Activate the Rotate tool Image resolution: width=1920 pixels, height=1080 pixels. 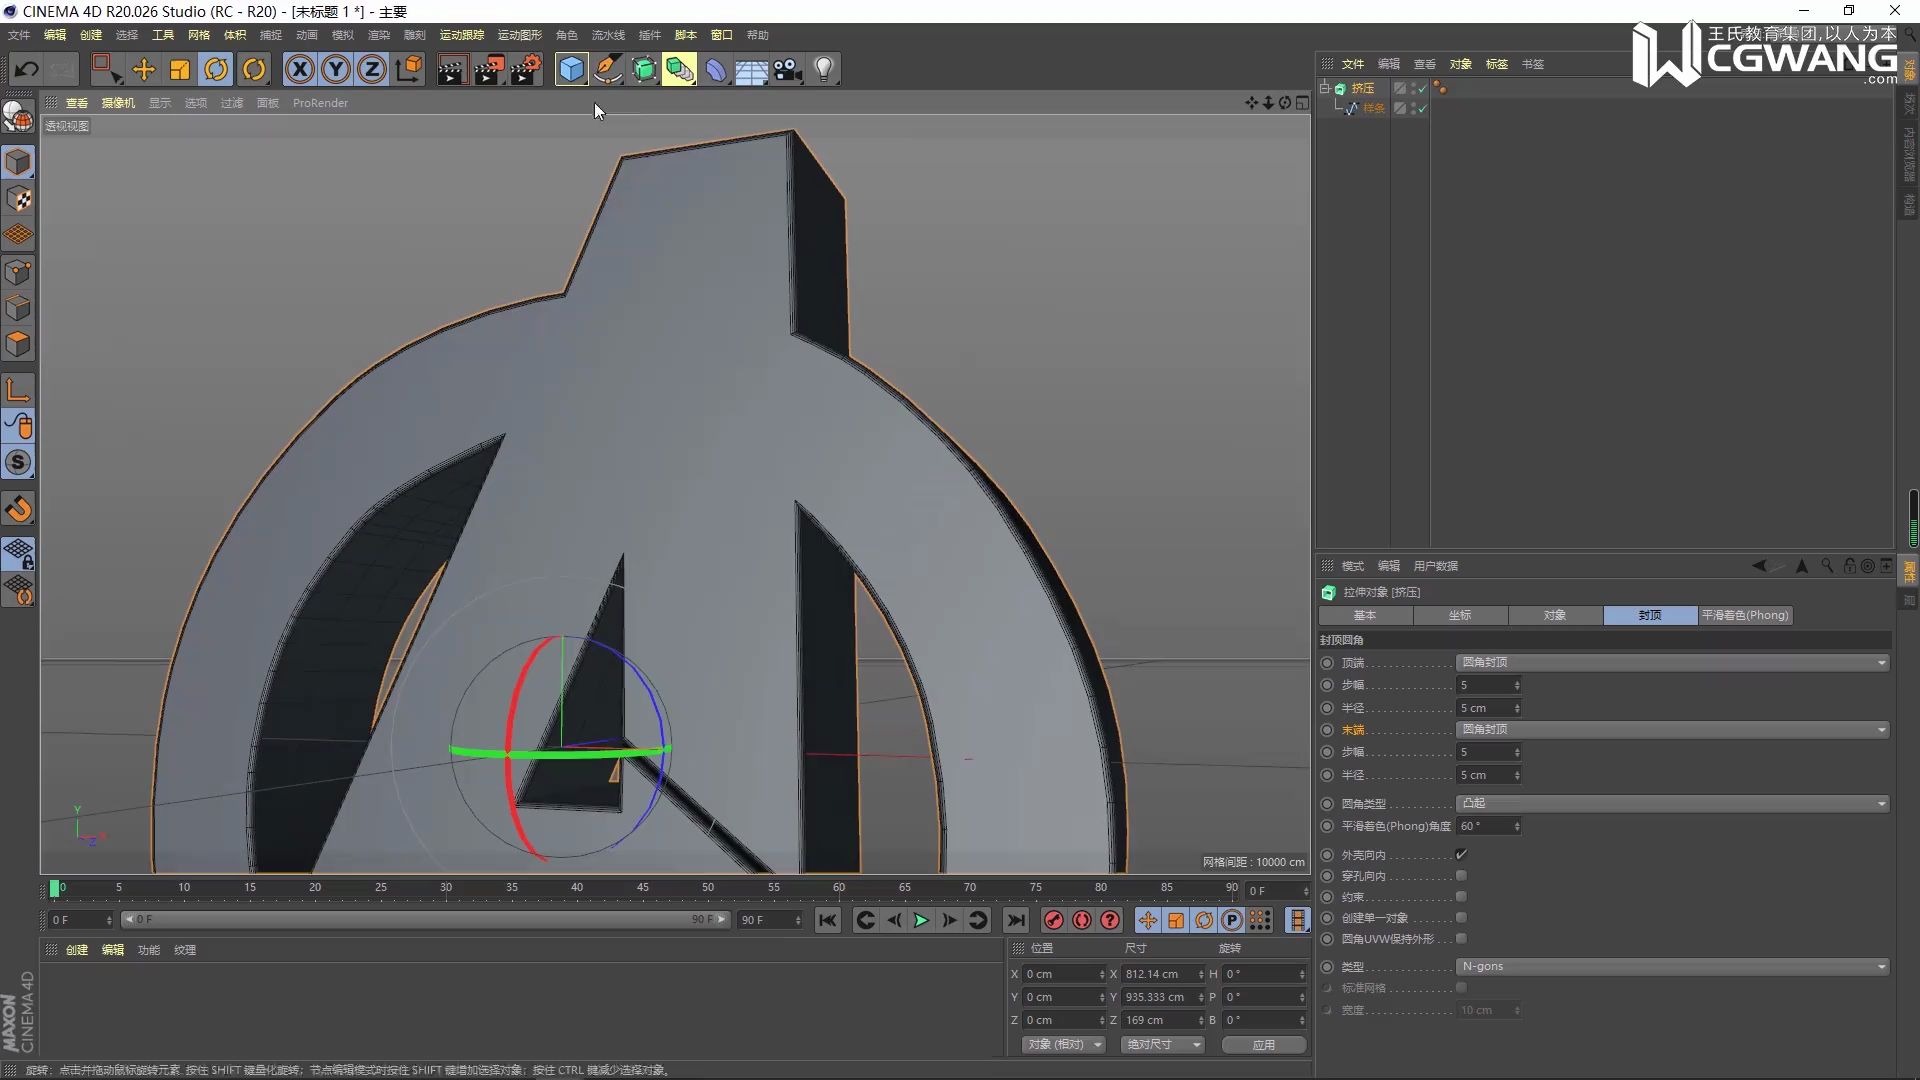(216, 69)
